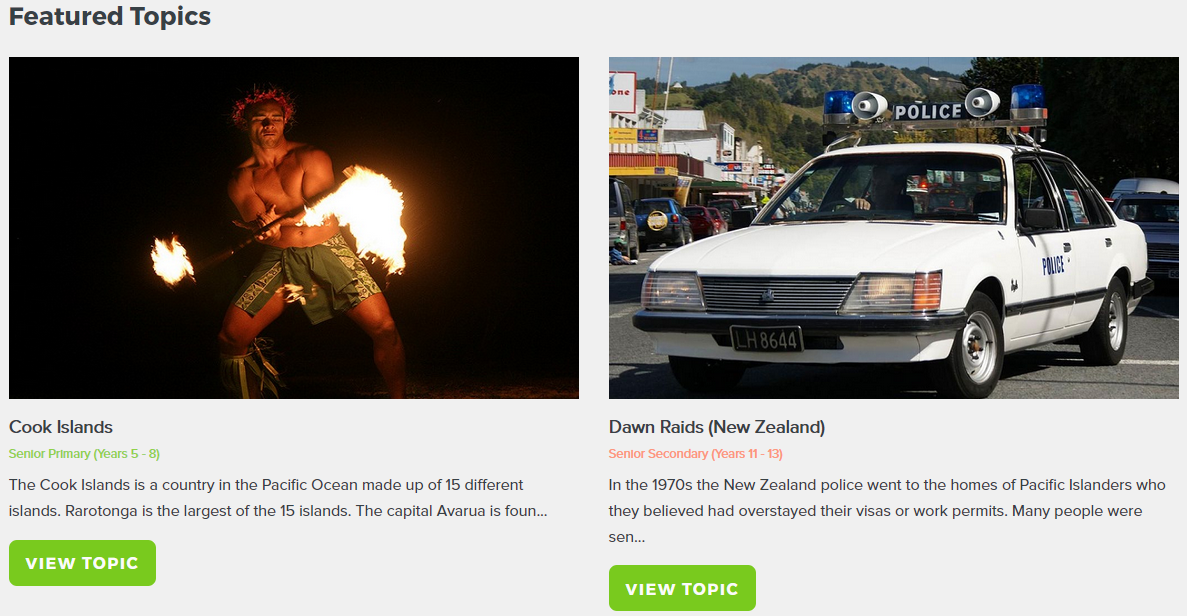This screenshot has width=1187, height=616.
Task: Click the LH8644 license plate
Action: [766, 340]
